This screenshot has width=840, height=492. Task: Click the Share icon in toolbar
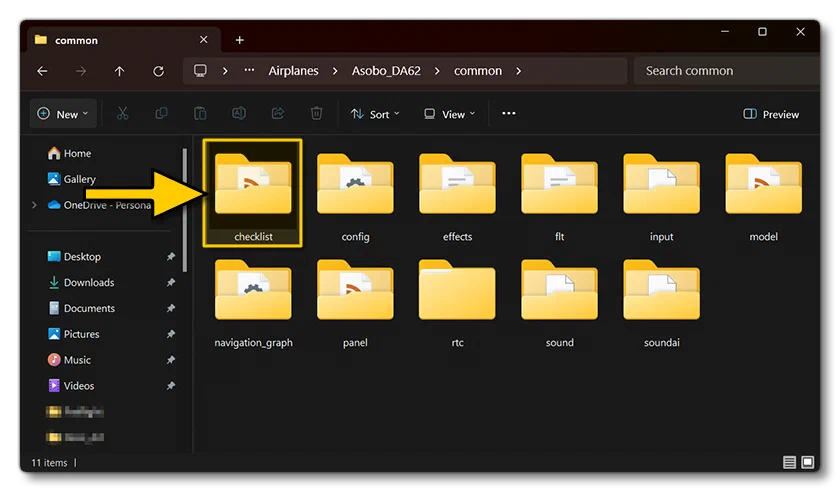click(x=278, y=114)
